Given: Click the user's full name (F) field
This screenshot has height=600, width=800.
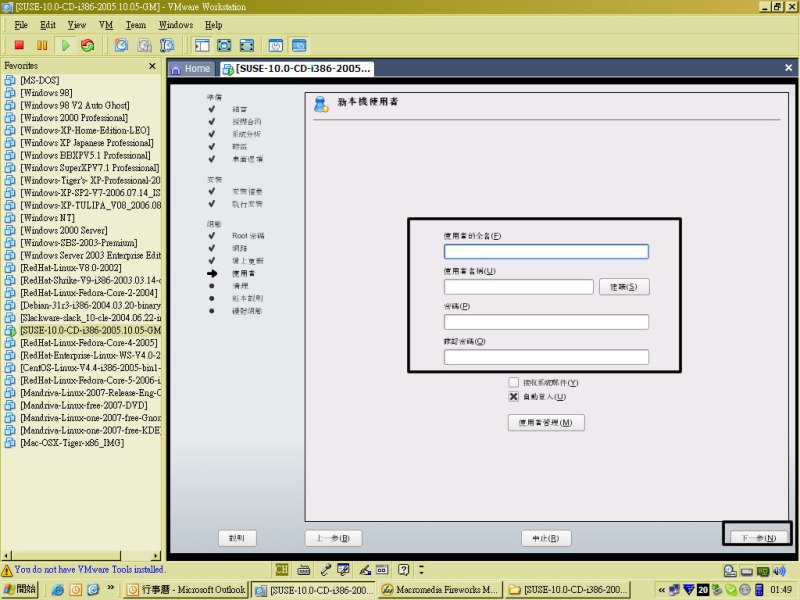Looking at the screenshot, I should [546, 252].
